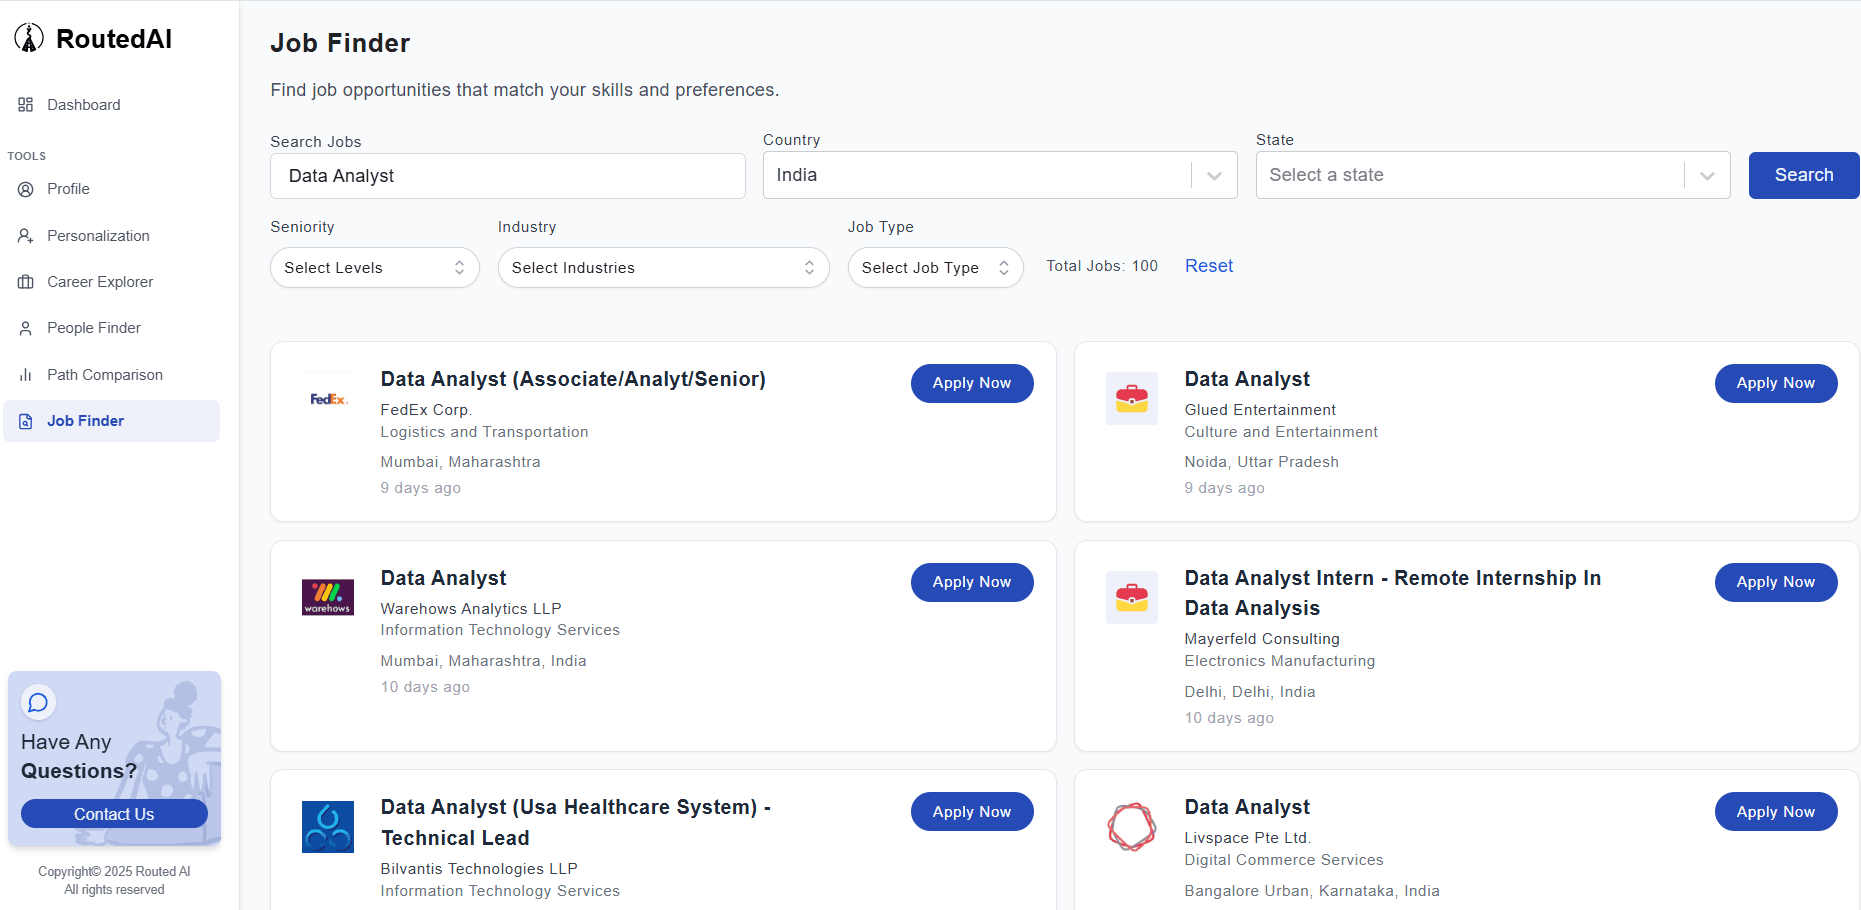Open the Seniority Select Levels dropdown
1861x910 pixels.
click(374, 268)
